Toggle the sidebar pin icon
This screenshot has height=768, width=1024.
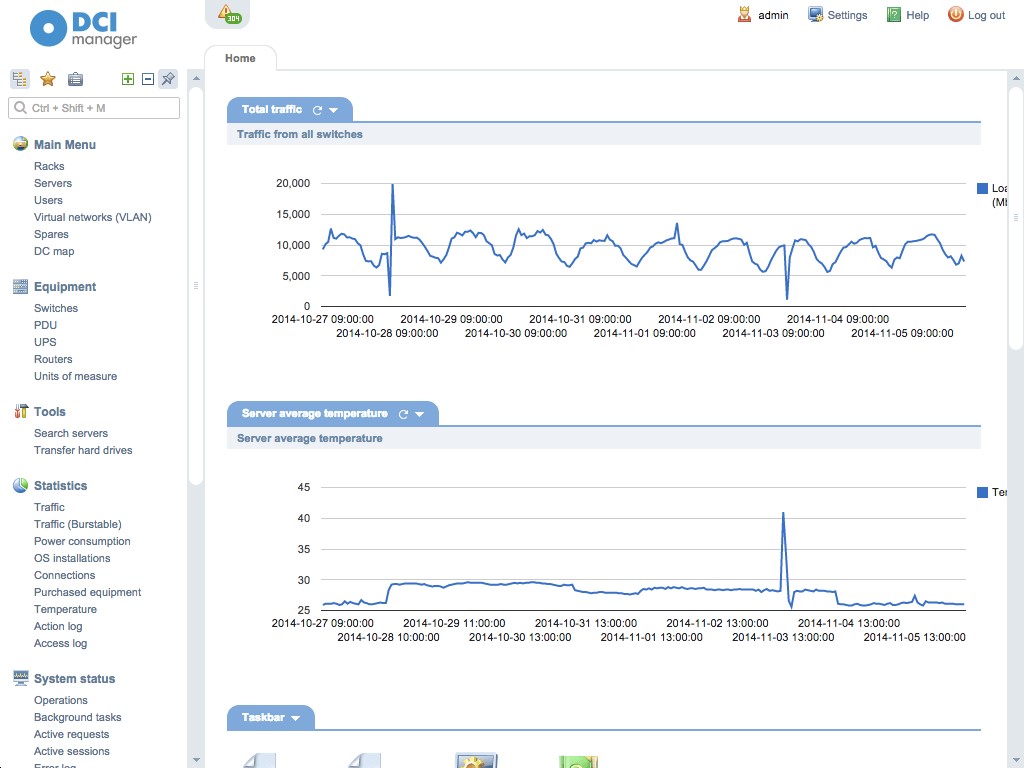pyautogui.click(x=167, y=77)
